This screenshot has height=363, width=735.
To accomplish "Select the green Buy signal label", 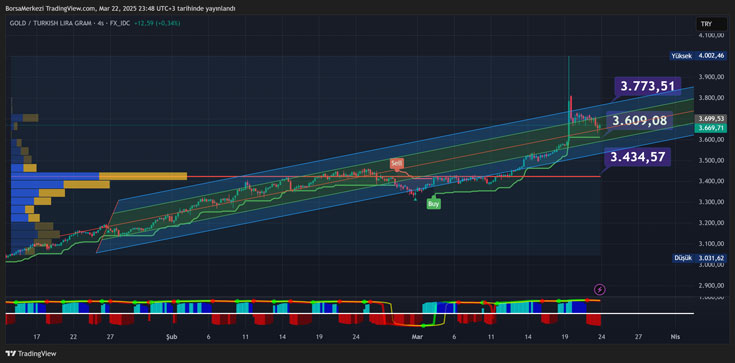I will tap(433, 204).
